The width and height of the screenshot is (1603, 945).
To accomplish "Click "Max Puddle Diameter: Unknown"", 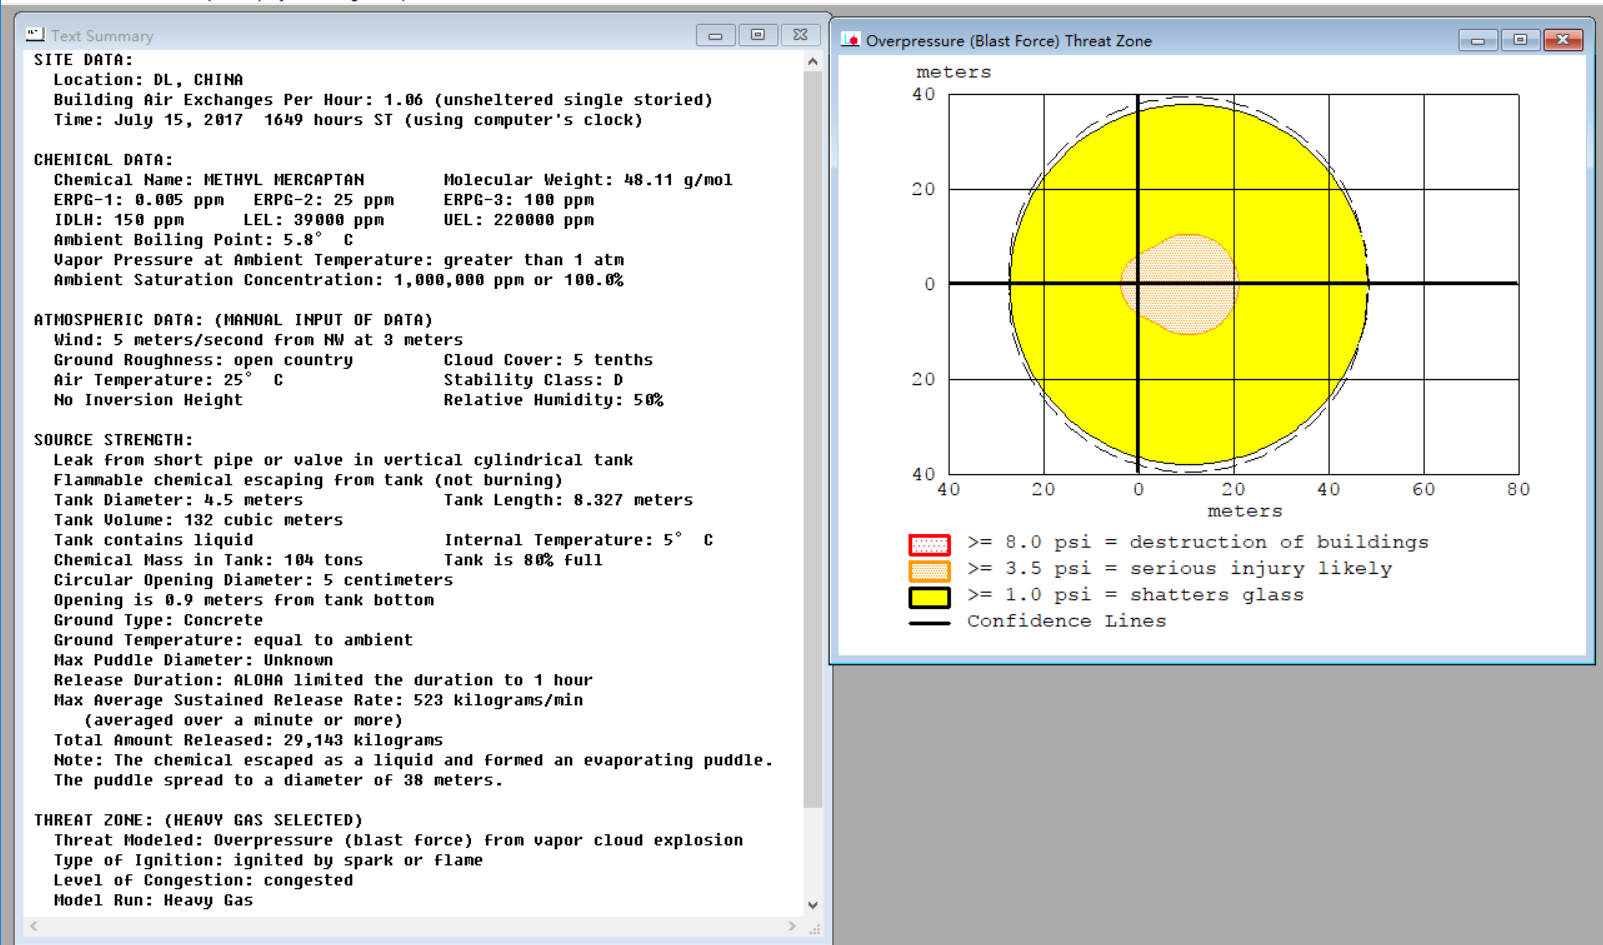I will pyautogui.click(x=193, y=660).
